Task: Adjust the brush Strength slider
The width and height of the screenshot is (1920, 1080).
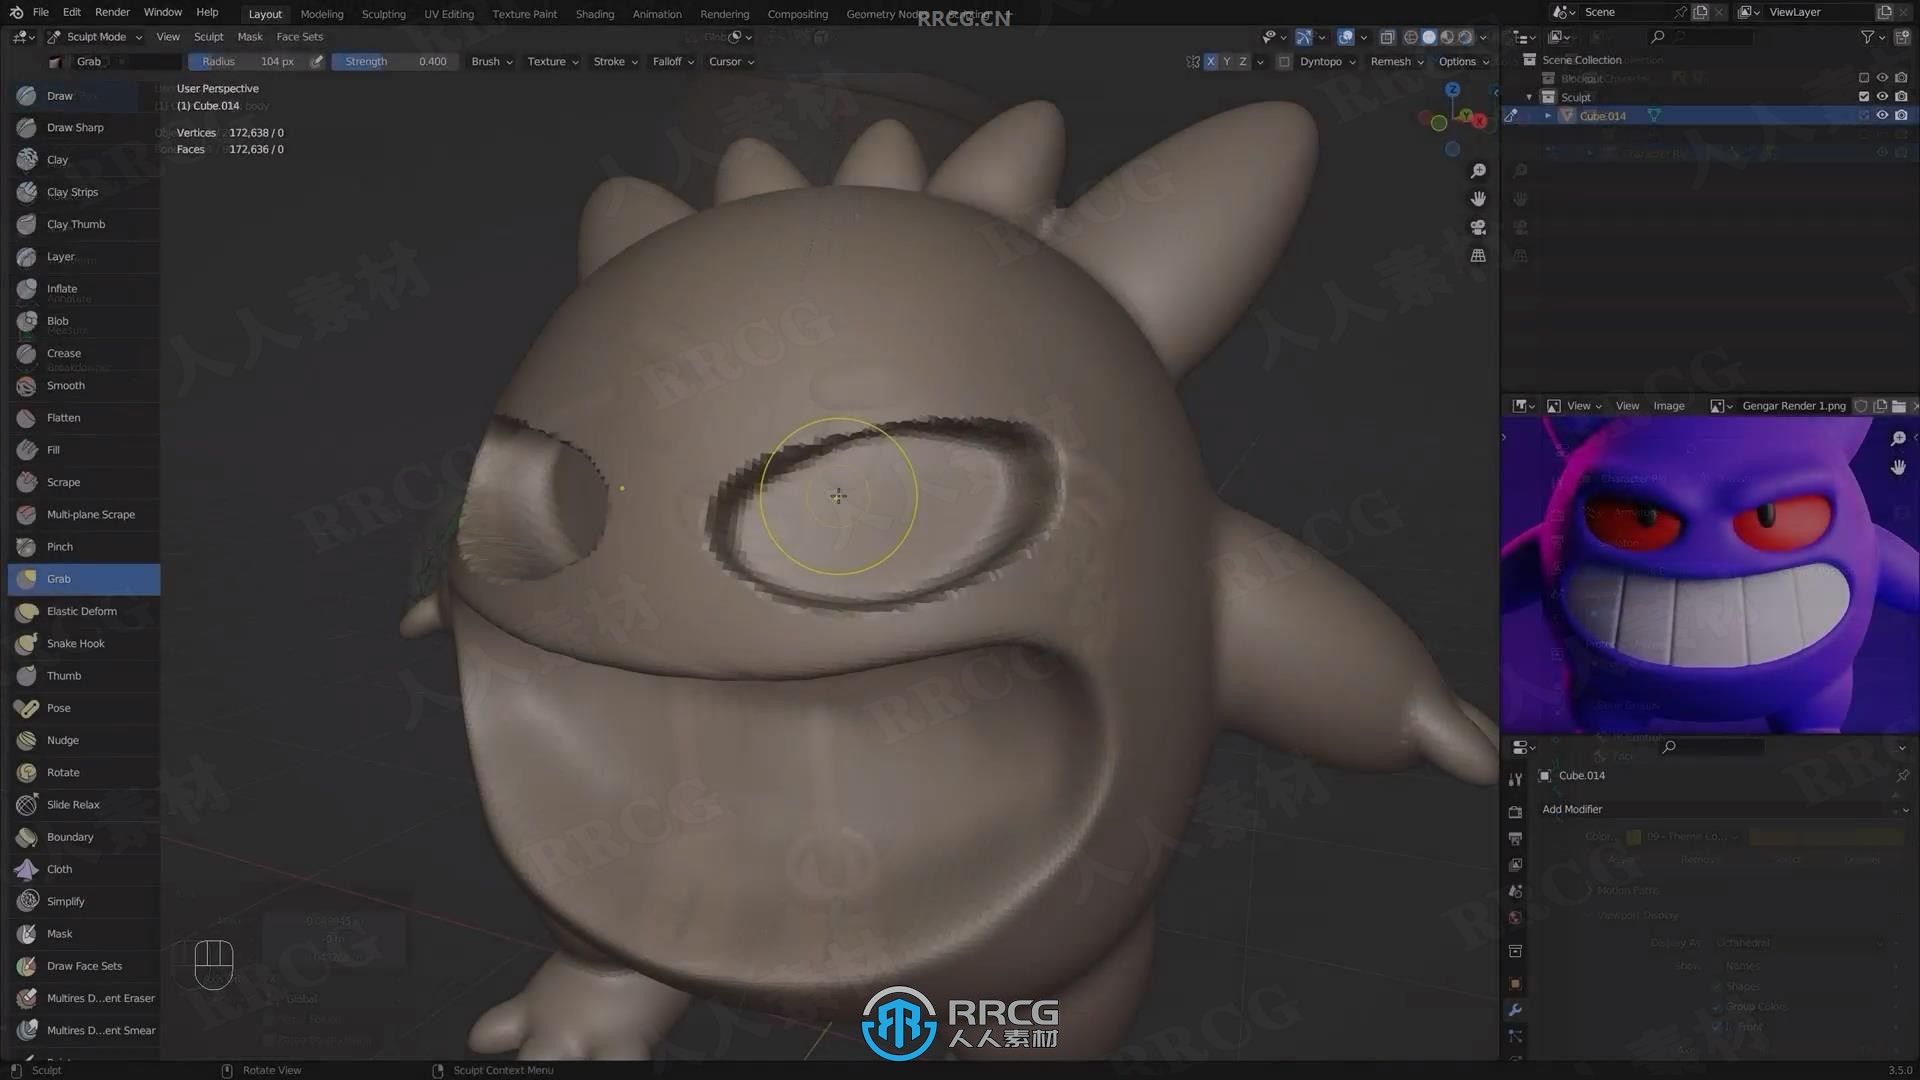Action: 396,62
